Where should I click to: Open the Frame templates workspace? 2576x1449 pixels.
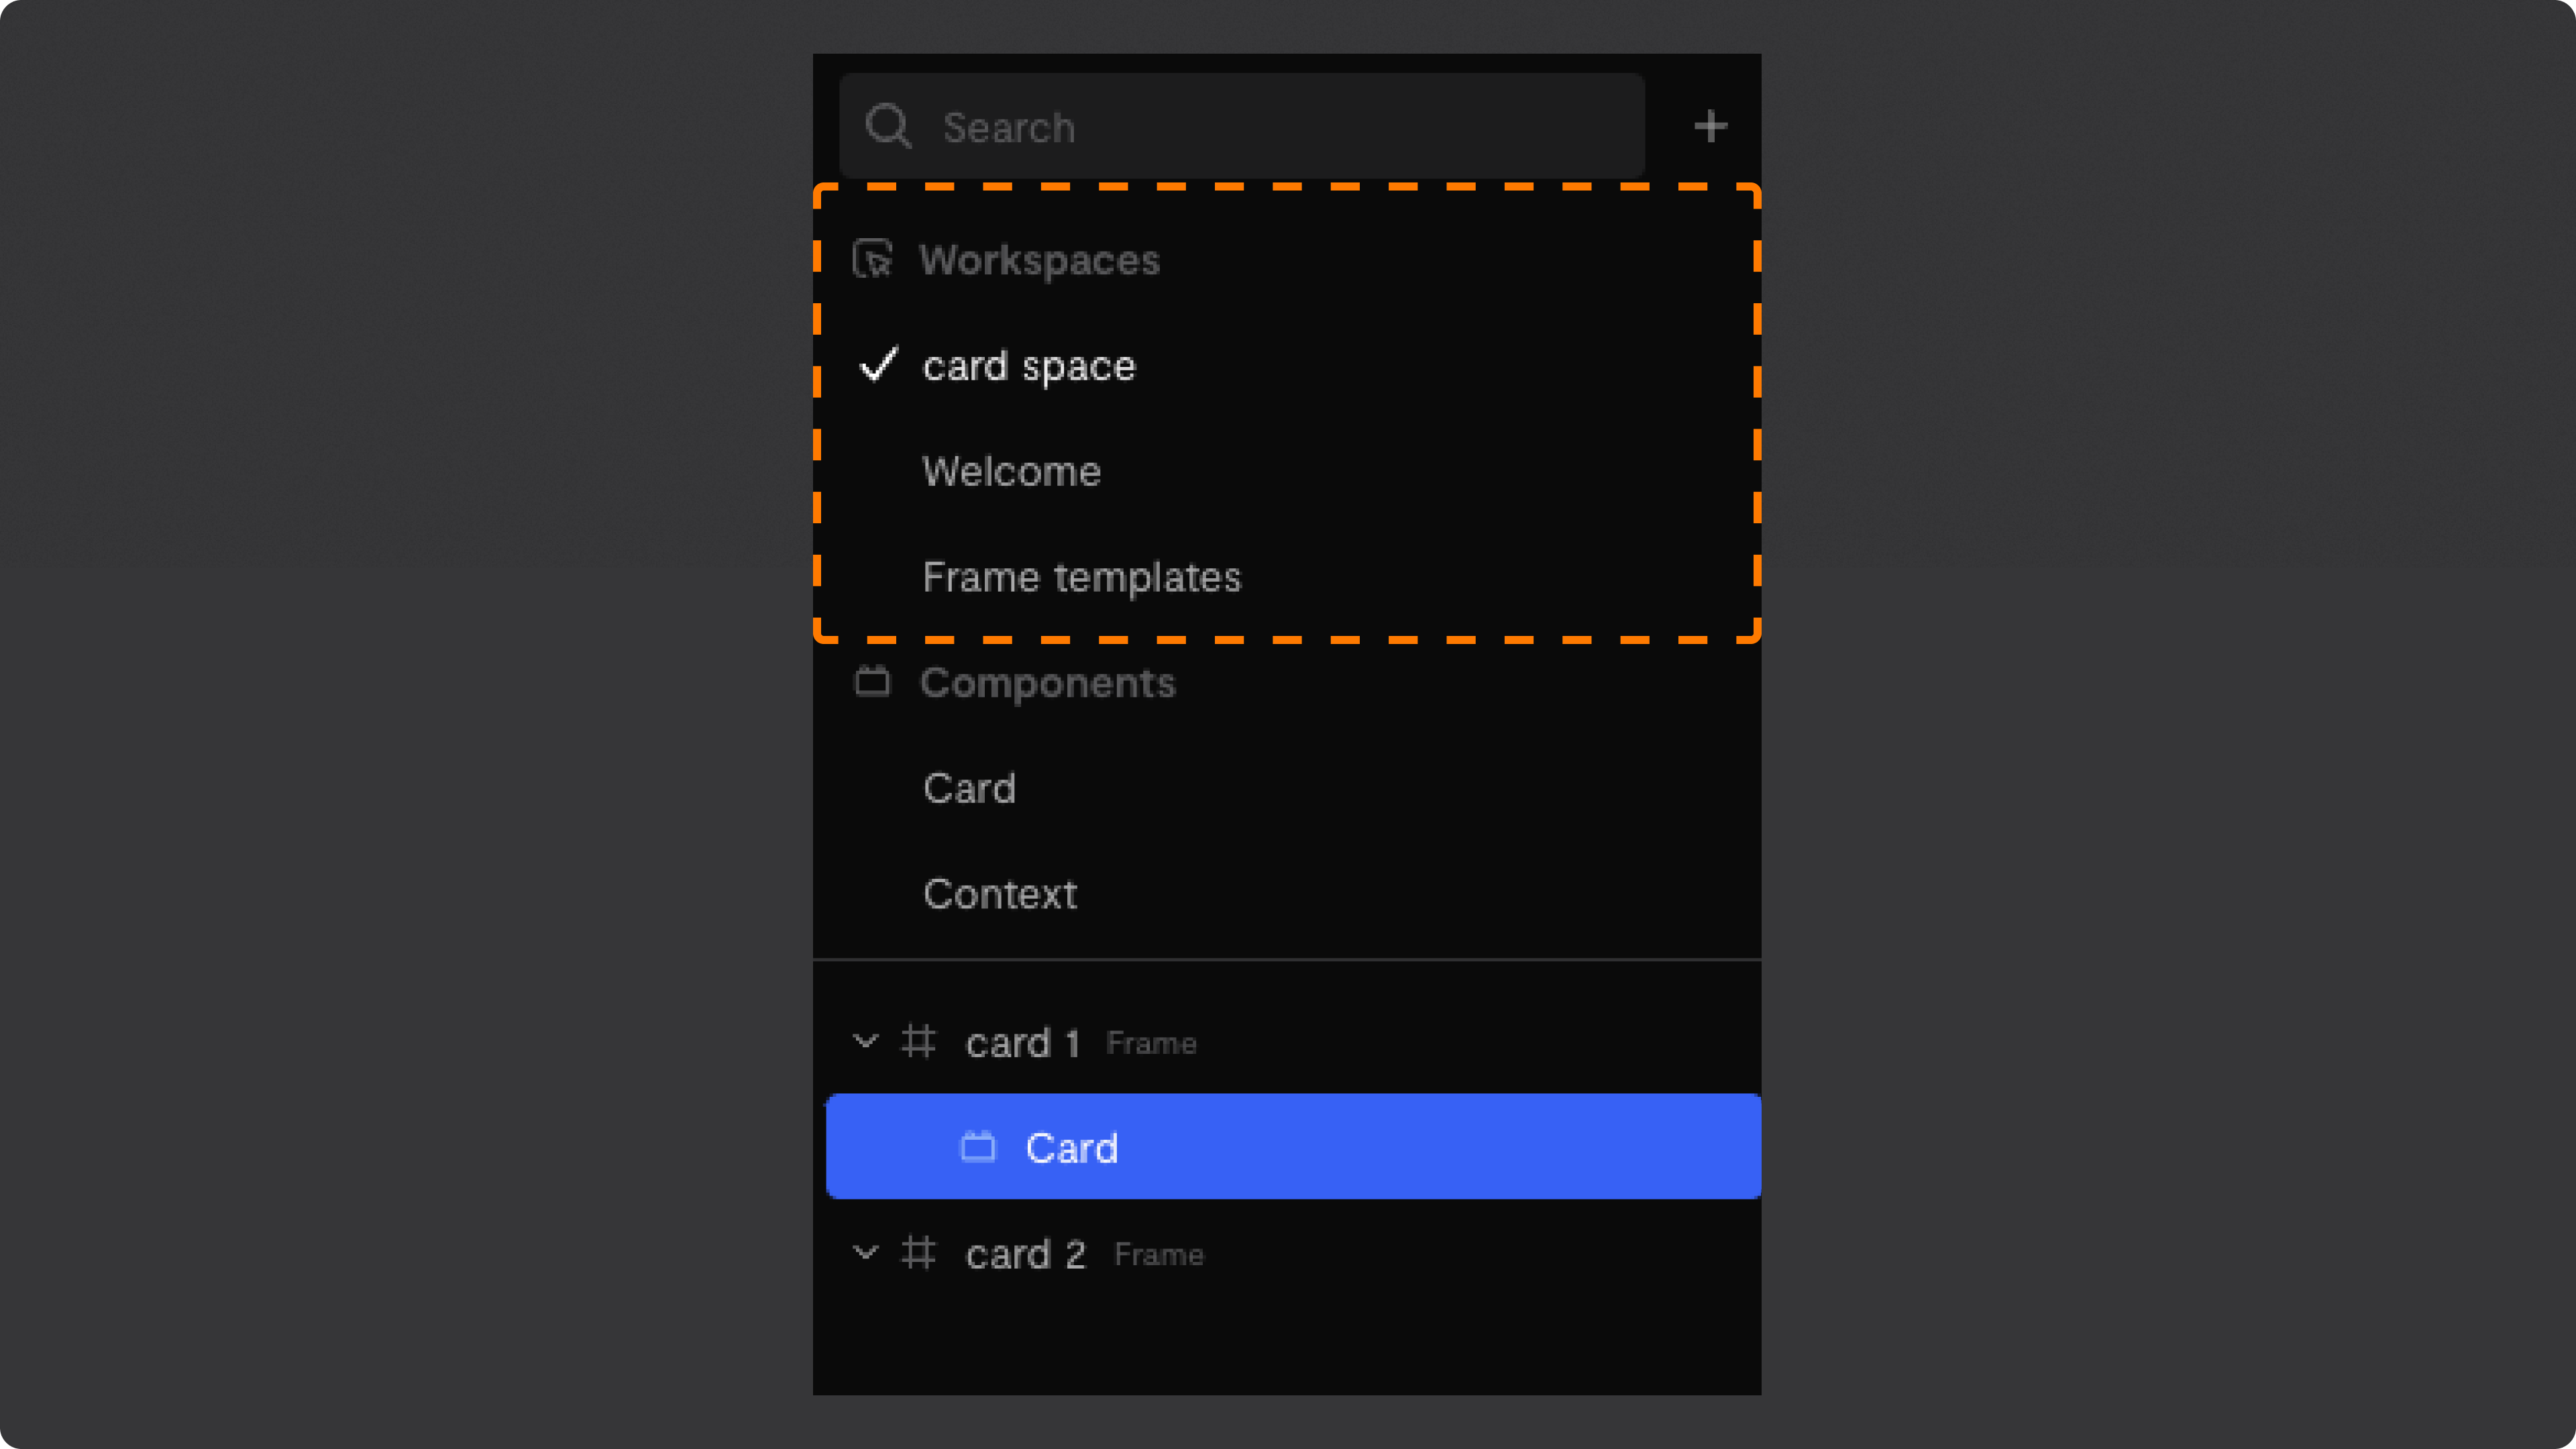(x=1081, y=577)
